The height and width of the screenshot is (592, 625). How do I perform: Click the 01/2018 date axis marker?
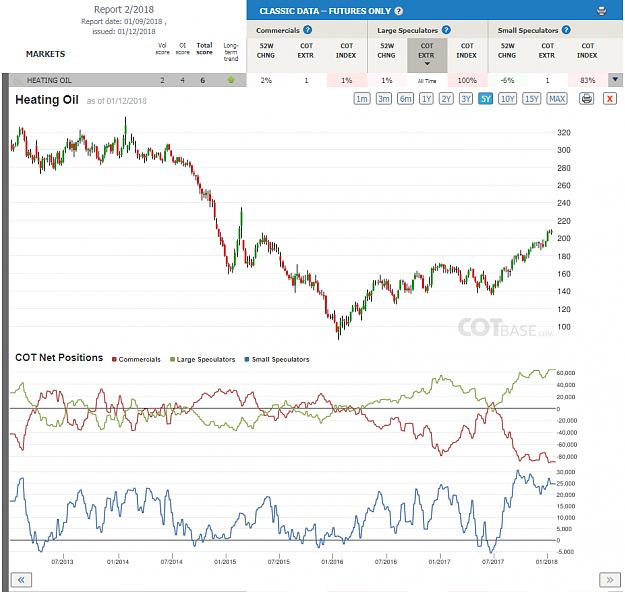546,562
